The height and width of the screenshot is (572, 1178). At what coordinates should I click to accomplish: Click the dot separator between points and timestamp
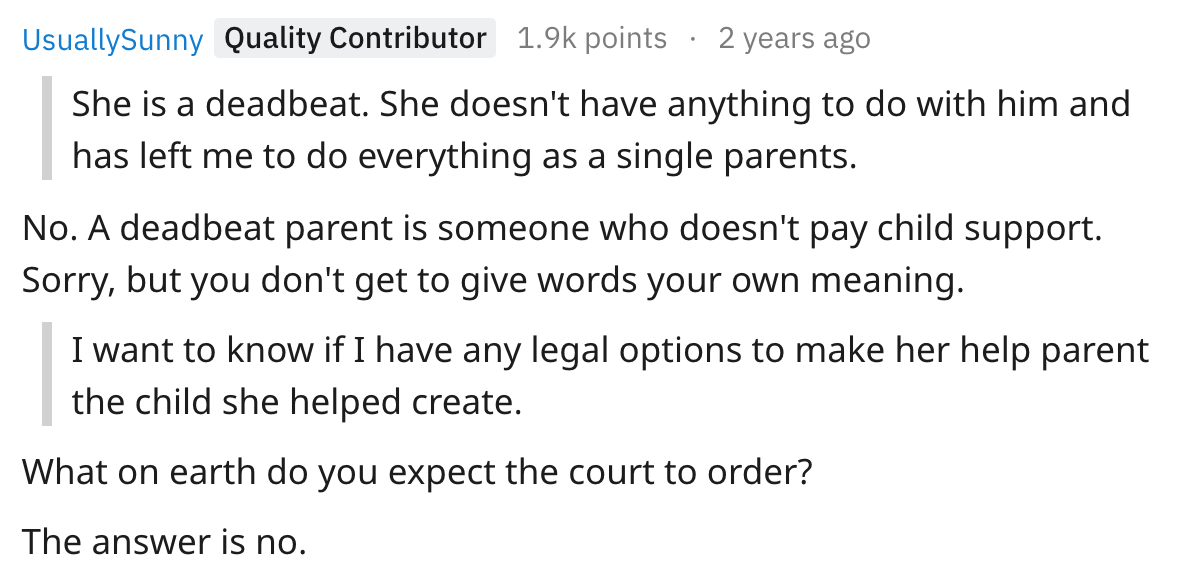[x=693, y=38]
